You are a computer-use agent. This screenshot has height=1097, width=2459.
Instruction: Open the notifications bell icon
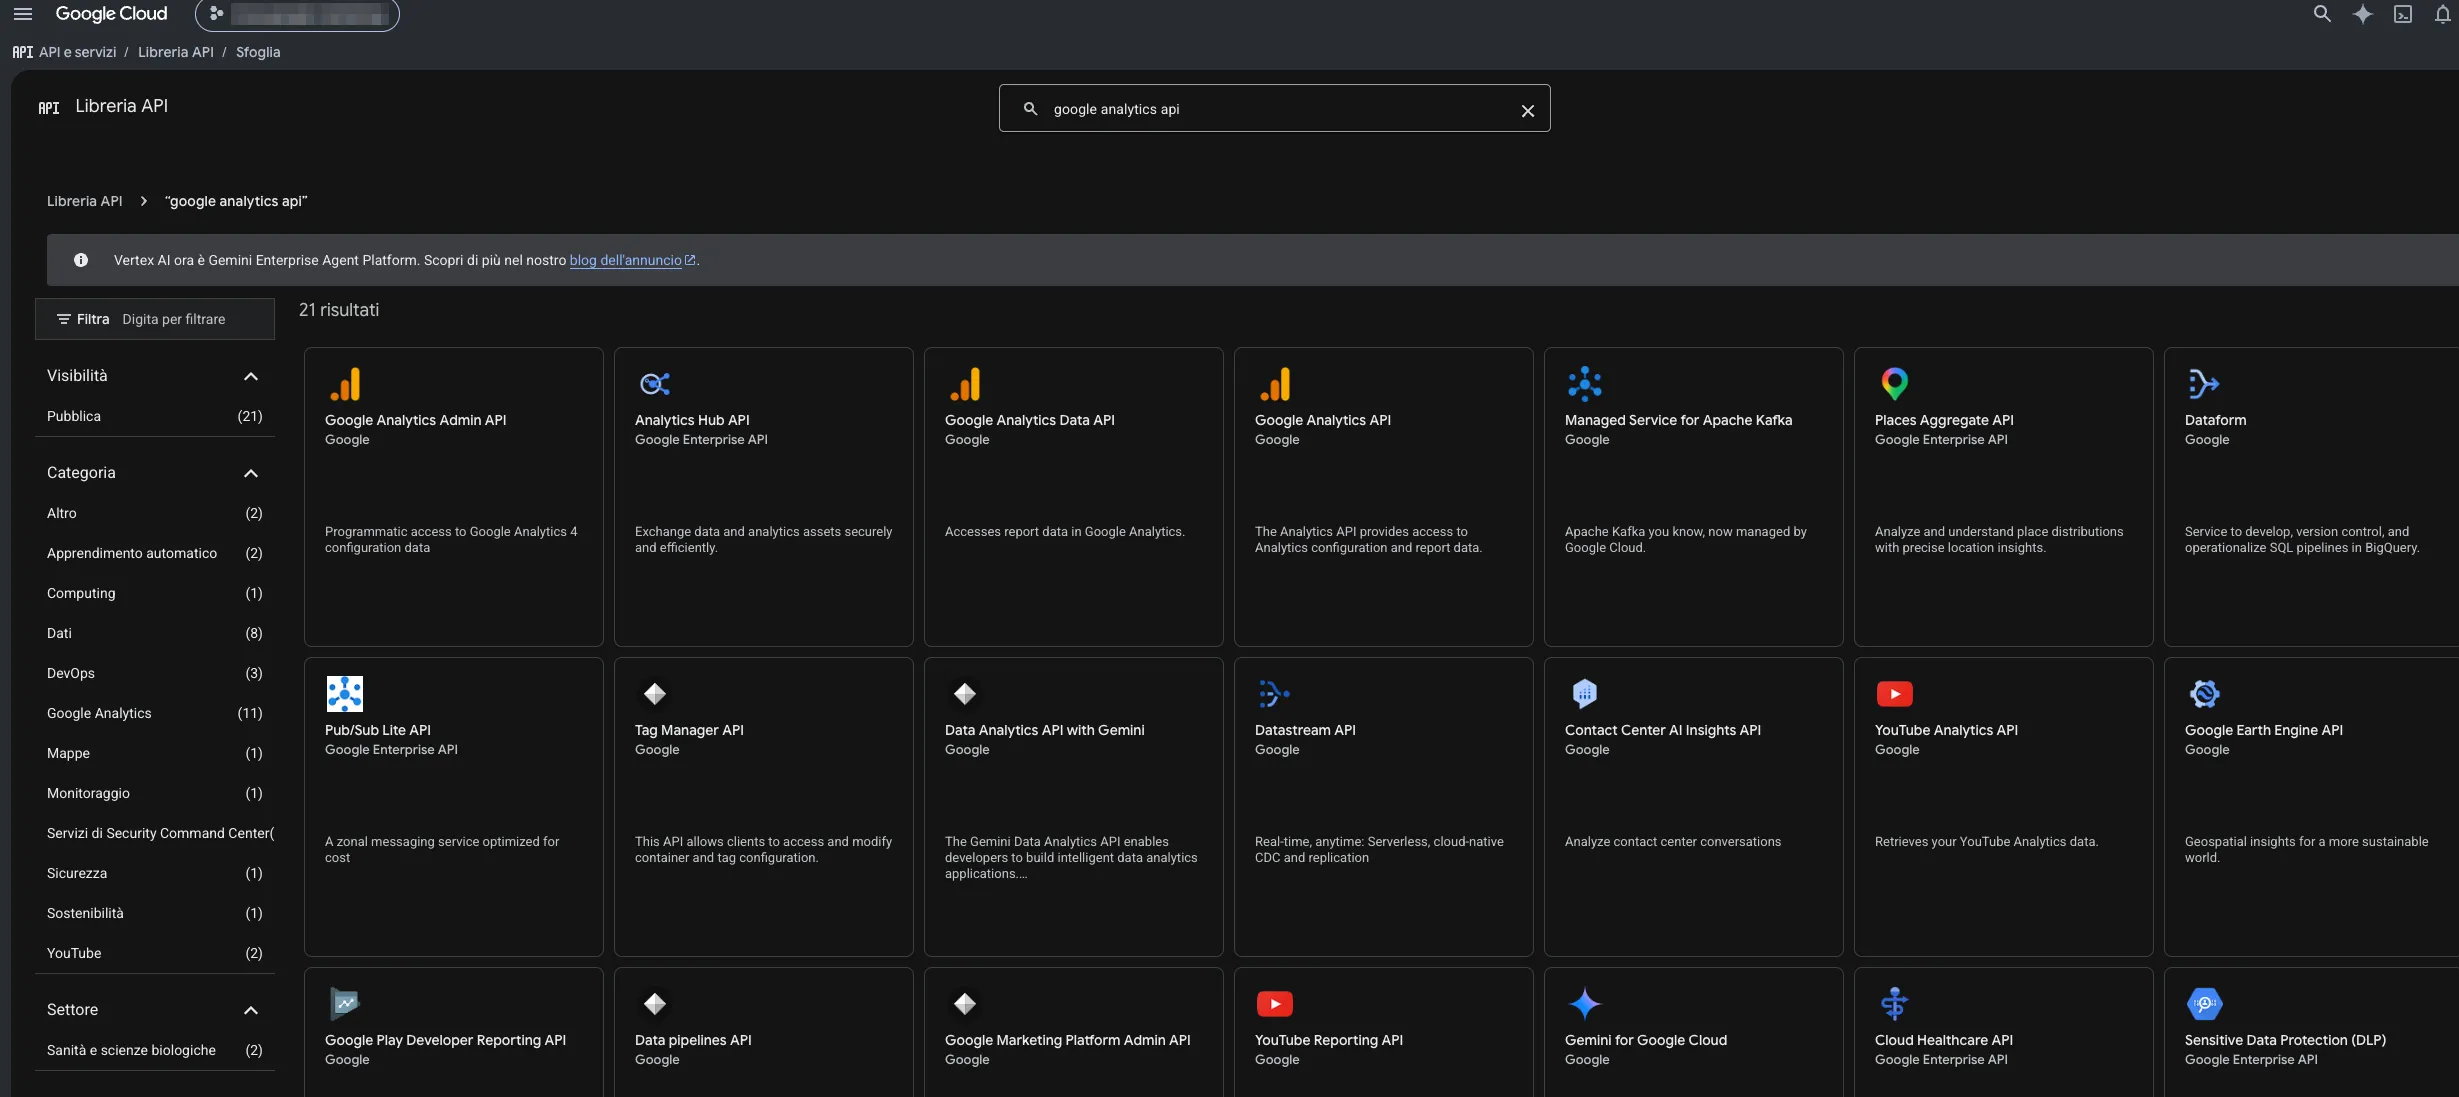click(x=2442, y=14)
